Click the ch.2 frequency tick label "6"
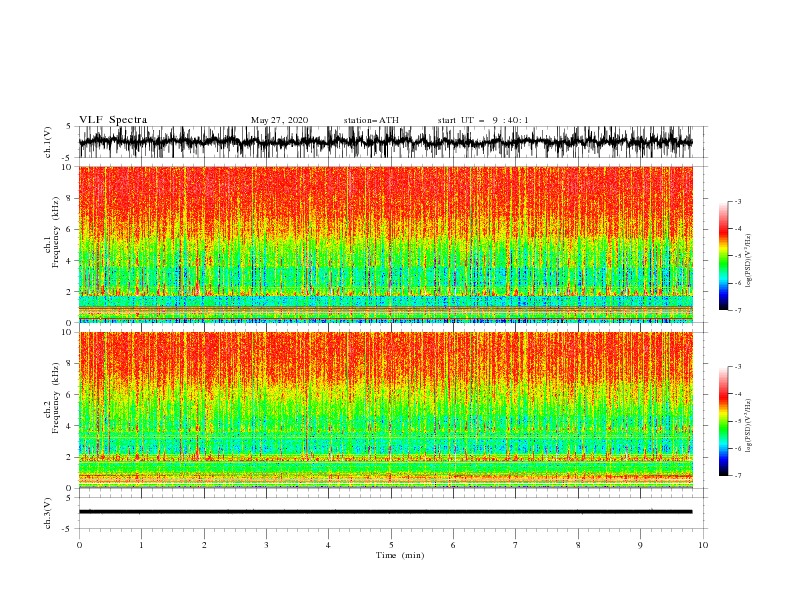 tap(69, 394)
